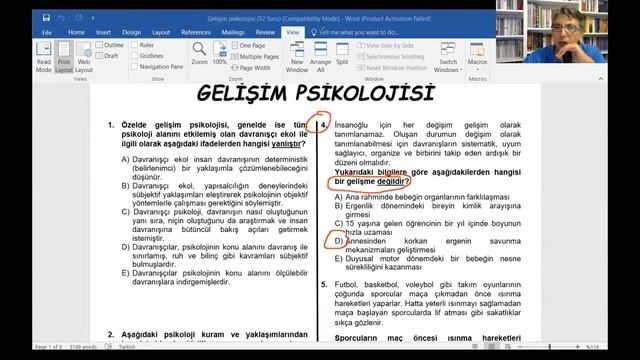Switch to the Insert tab
This screenshot has width=640, height=360.
coord(103,32)
